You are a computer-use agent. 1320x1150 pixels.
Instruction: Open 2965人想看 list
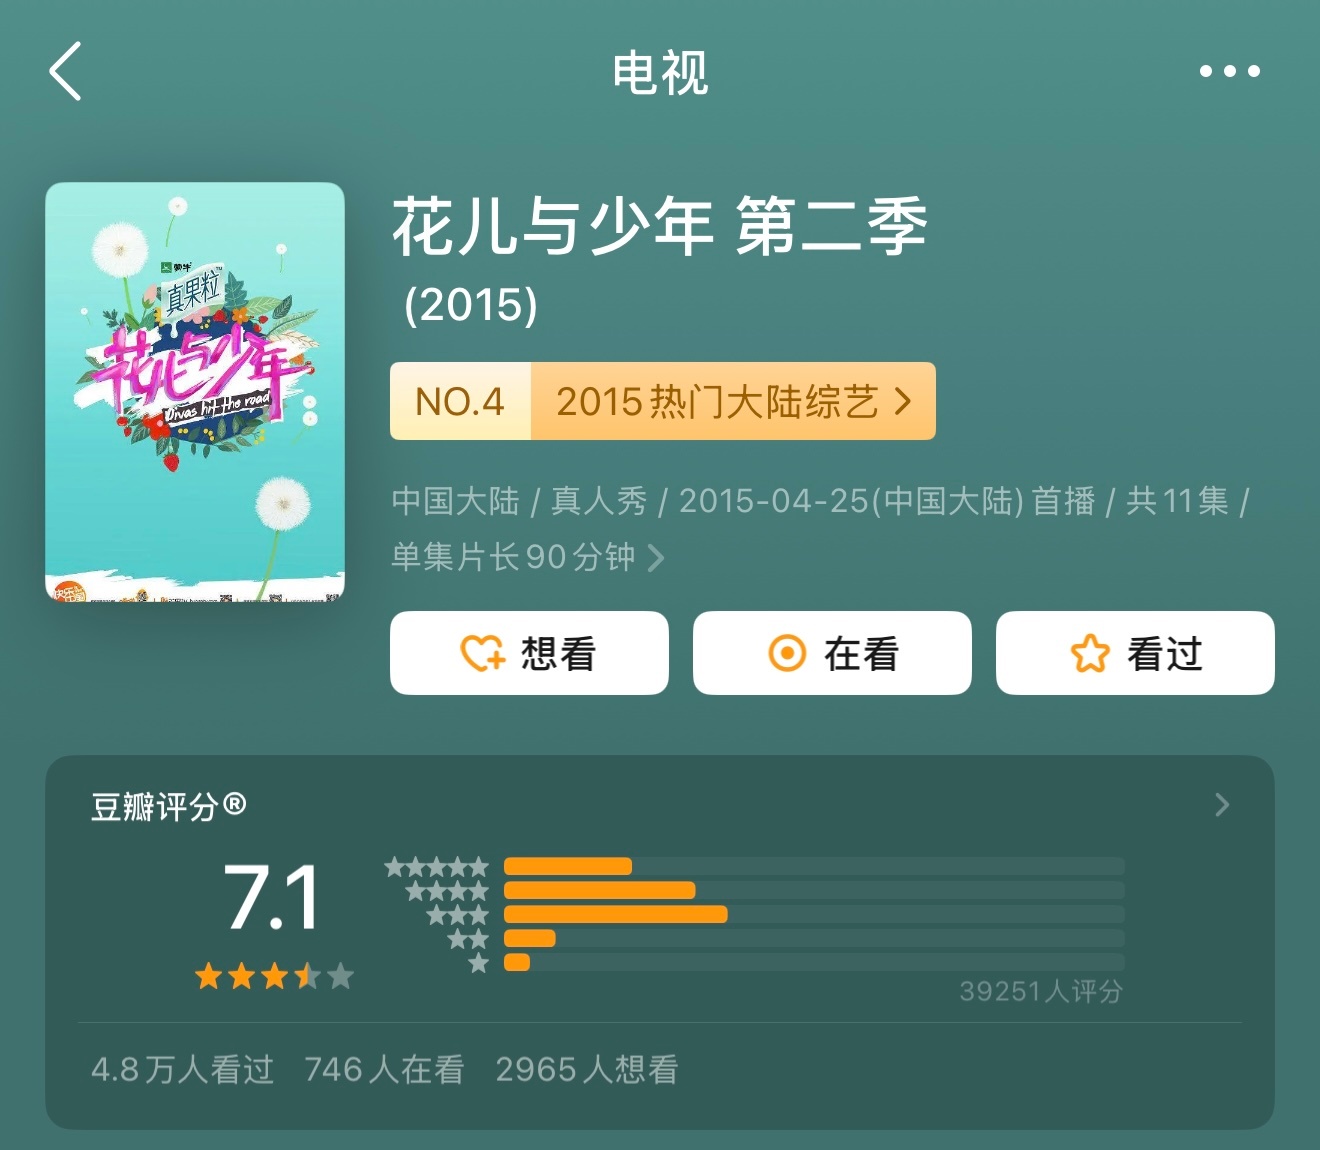(587, 1070)
